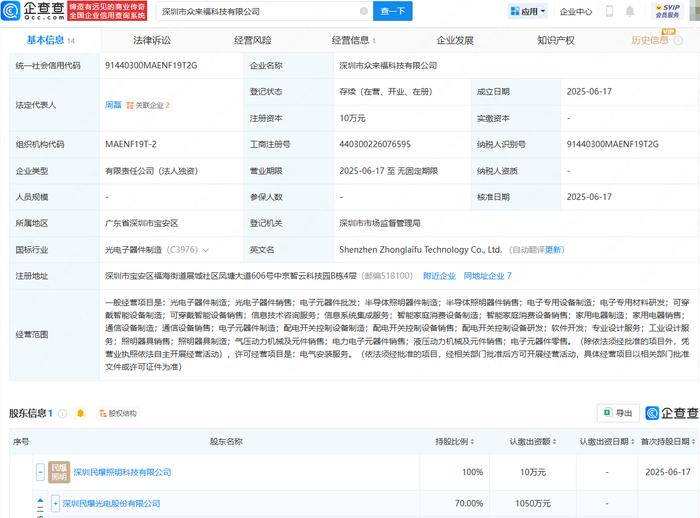Open the 股权结构 chart

[x=118, y=414]
